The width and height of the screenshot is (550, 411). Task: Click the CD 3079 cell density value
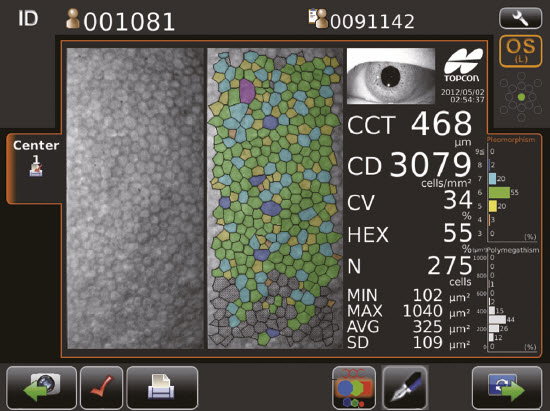point(430,165)
